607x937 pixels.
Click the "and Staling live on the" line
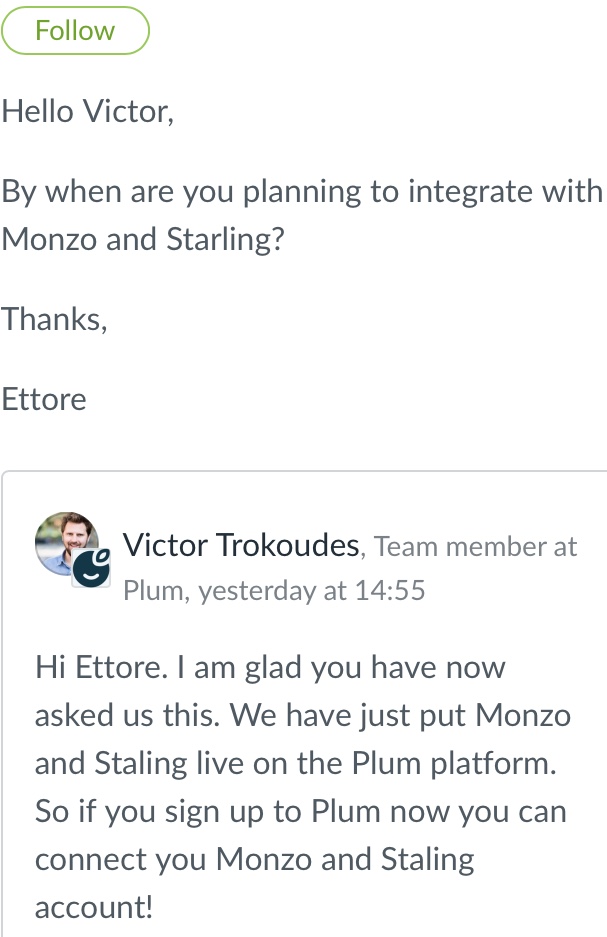pos(296,763)
